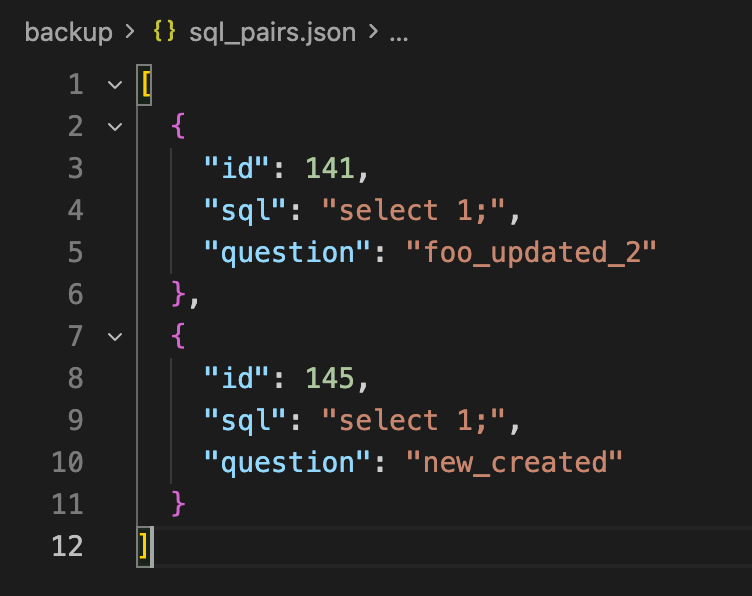Collapse the array at line 1

point(113,85)
